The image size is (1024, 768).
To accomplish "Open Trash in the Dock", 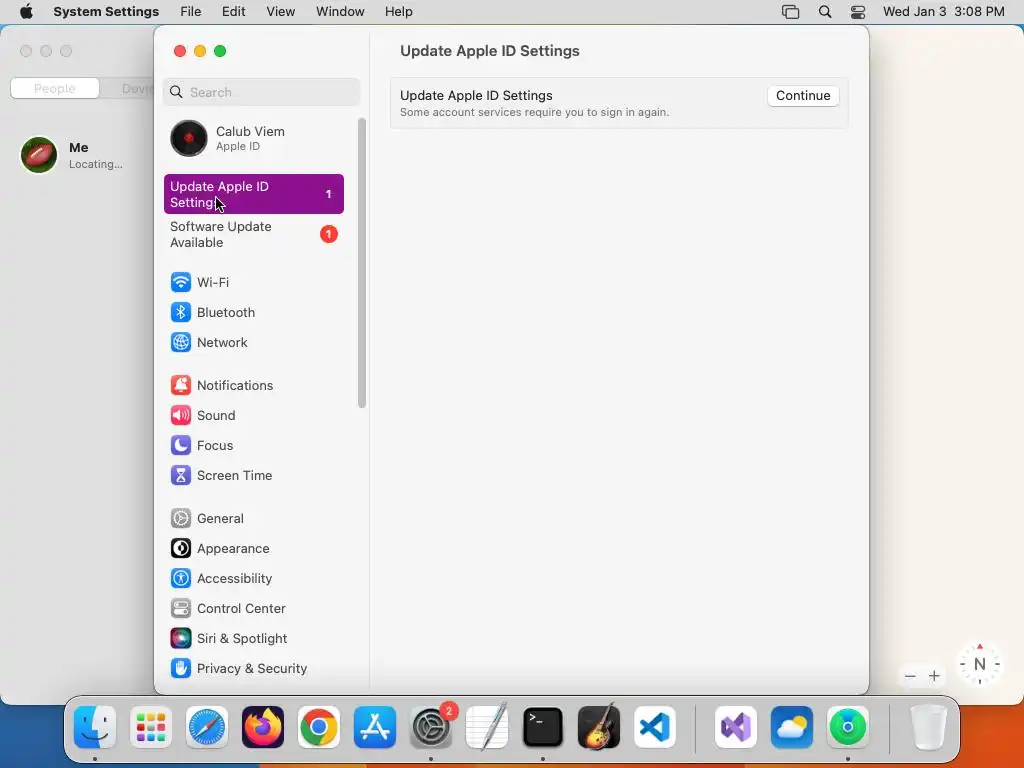I will click(928, 727).
